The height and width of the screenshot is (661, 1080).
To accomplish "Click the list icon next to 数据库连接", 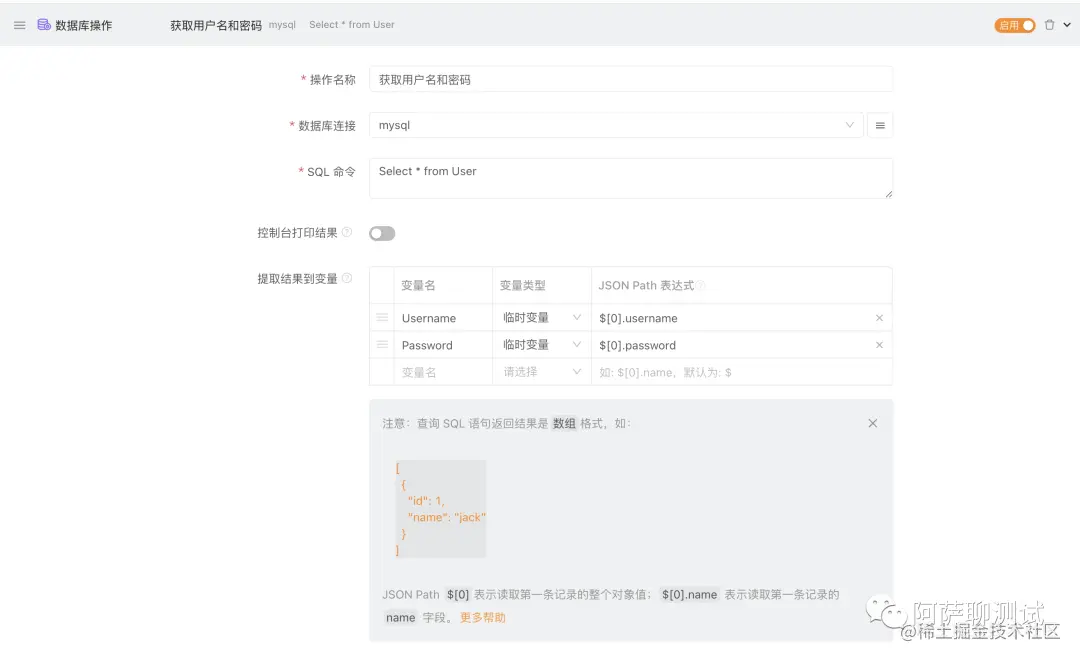I will click(879, 124).
